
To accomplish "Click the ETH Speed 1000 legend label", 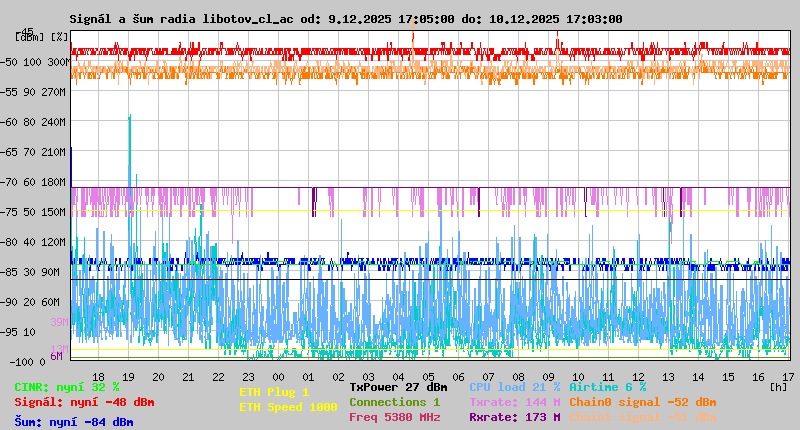I will [288, 407].
